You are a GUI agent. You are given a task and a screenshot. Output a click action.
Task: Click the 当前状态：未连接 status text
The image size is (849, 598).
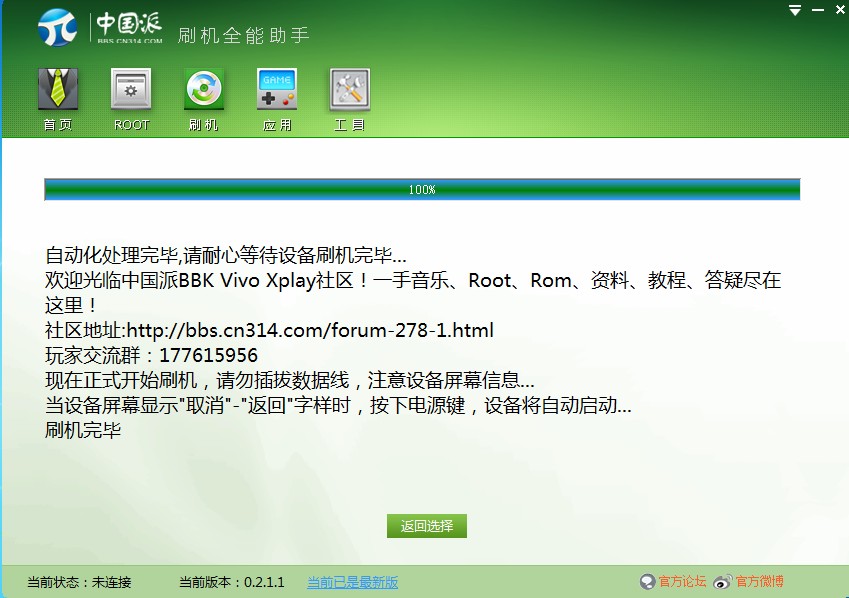[79, 582]
